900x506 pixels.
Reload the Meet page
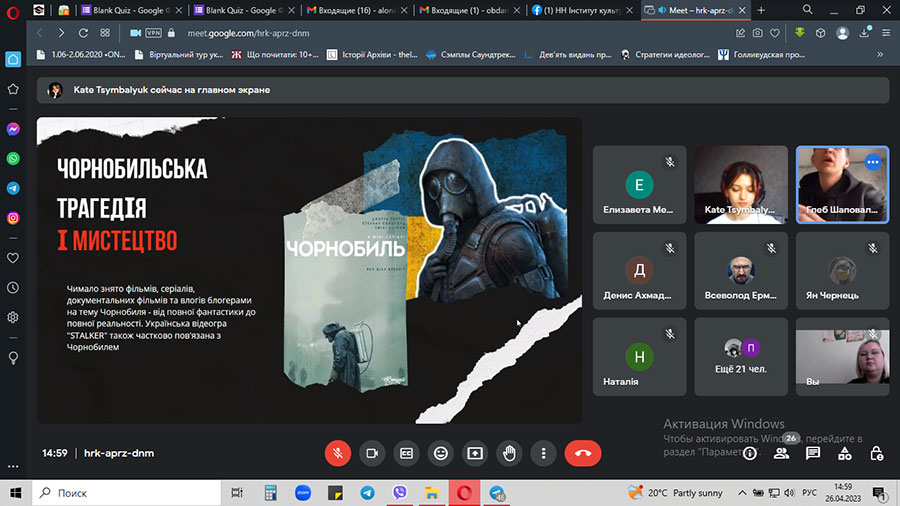coord(83,33)
